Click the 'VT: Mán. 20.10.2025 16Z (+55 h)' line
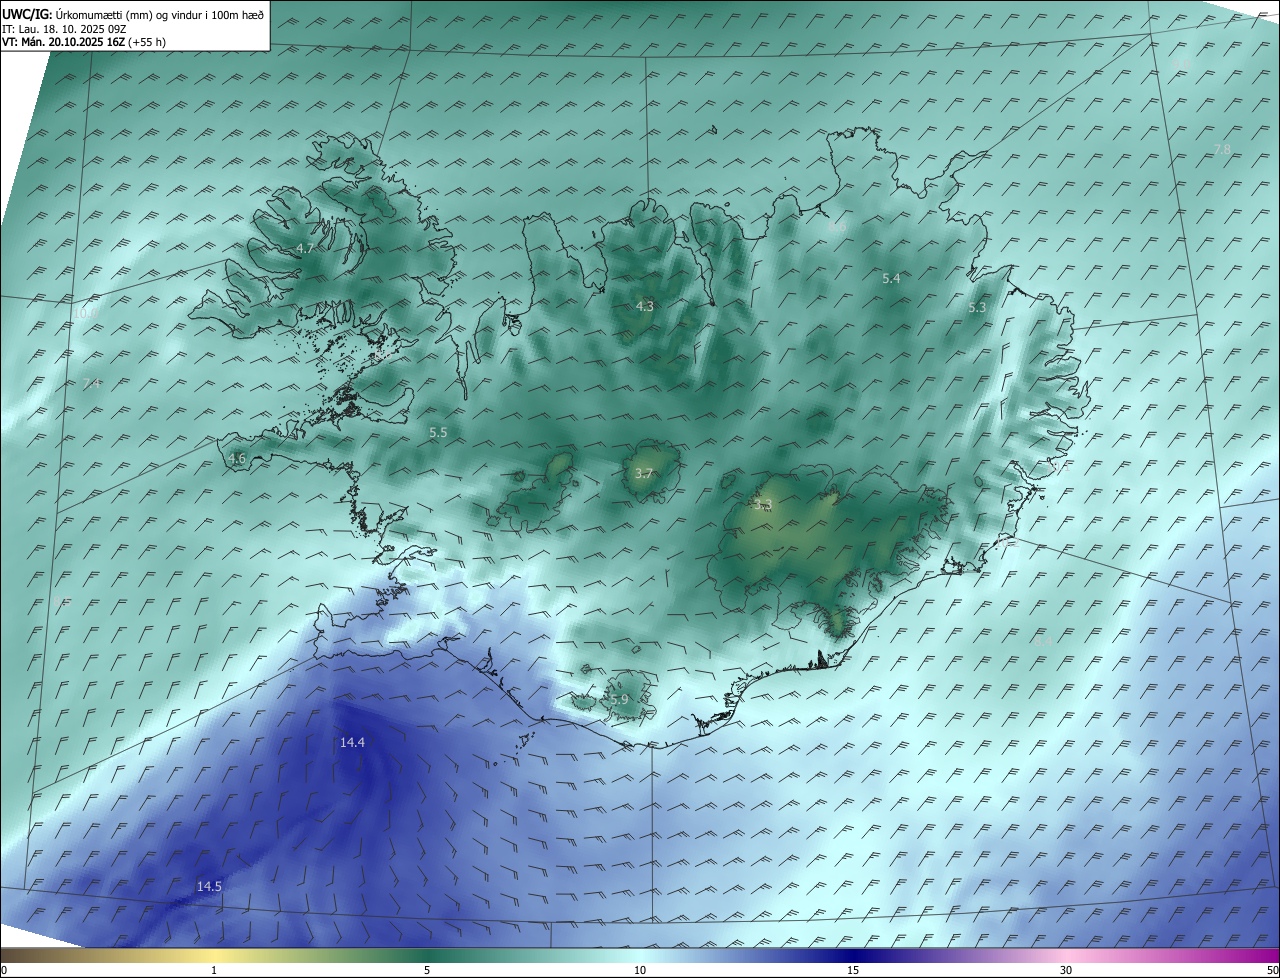Image resolution: width=1280 pixels, height=978 pixels. pos(86,42)
